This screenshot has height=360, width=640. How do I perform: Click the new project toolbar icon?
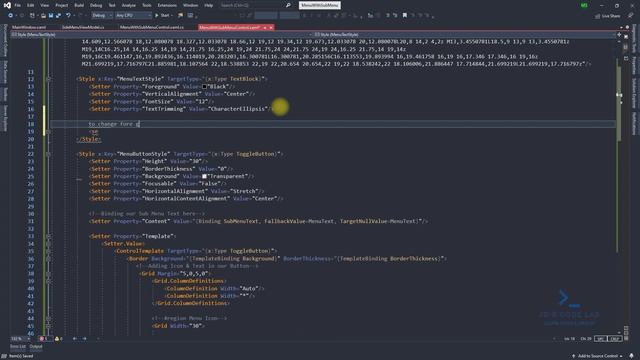pyautogui.click(x=32, y=16)
